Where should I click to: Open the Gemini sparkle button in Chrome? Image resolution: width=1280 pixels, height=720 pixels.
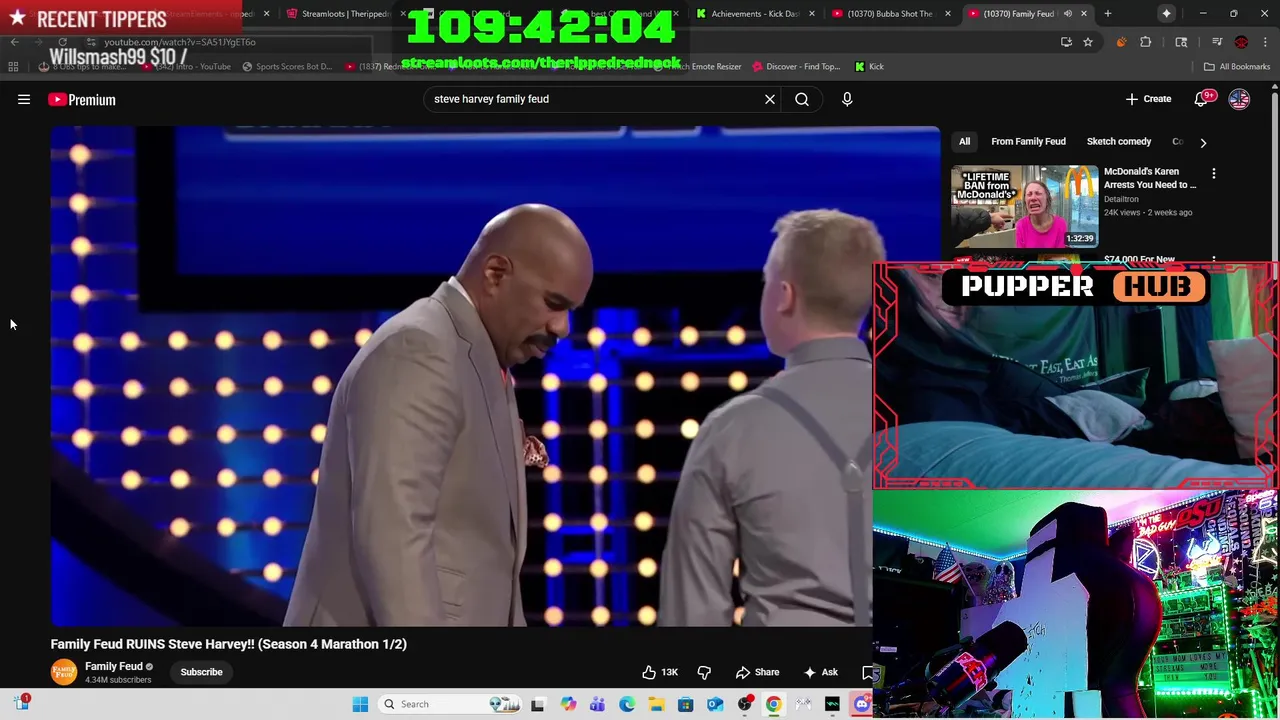coord(1167,14)
